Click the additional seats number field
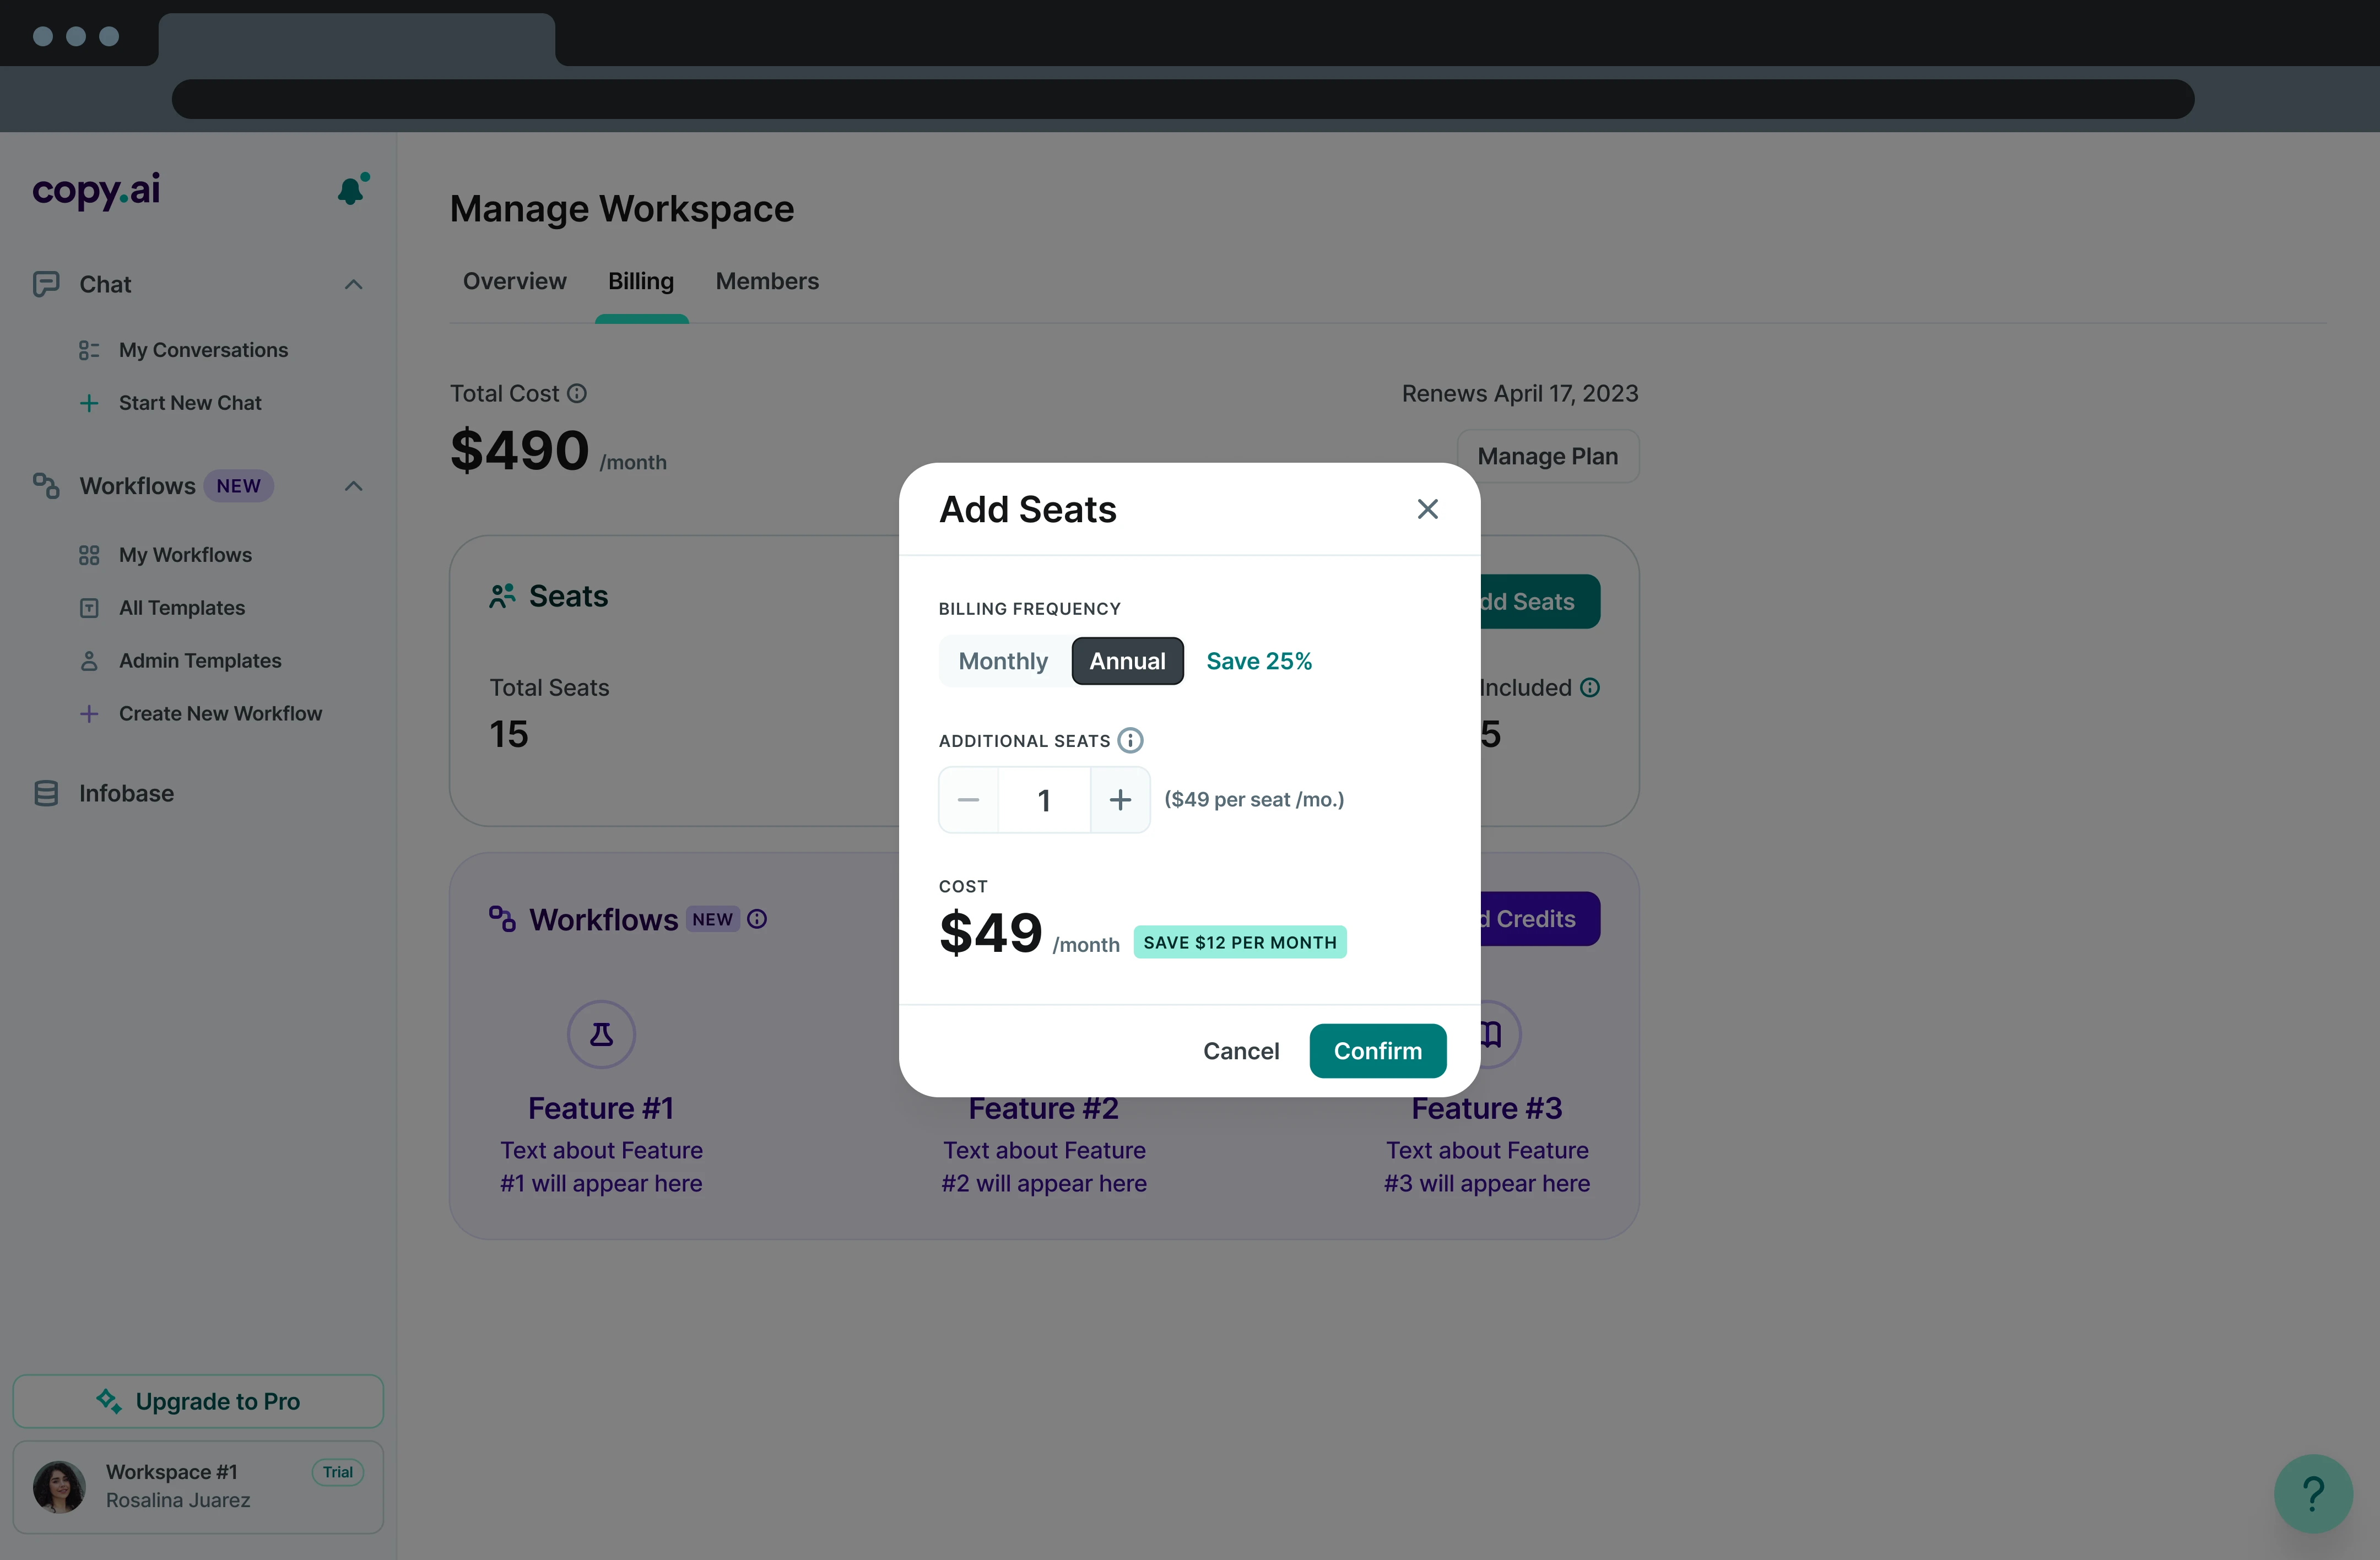 pyautogui.click(x=1044, y=800)
